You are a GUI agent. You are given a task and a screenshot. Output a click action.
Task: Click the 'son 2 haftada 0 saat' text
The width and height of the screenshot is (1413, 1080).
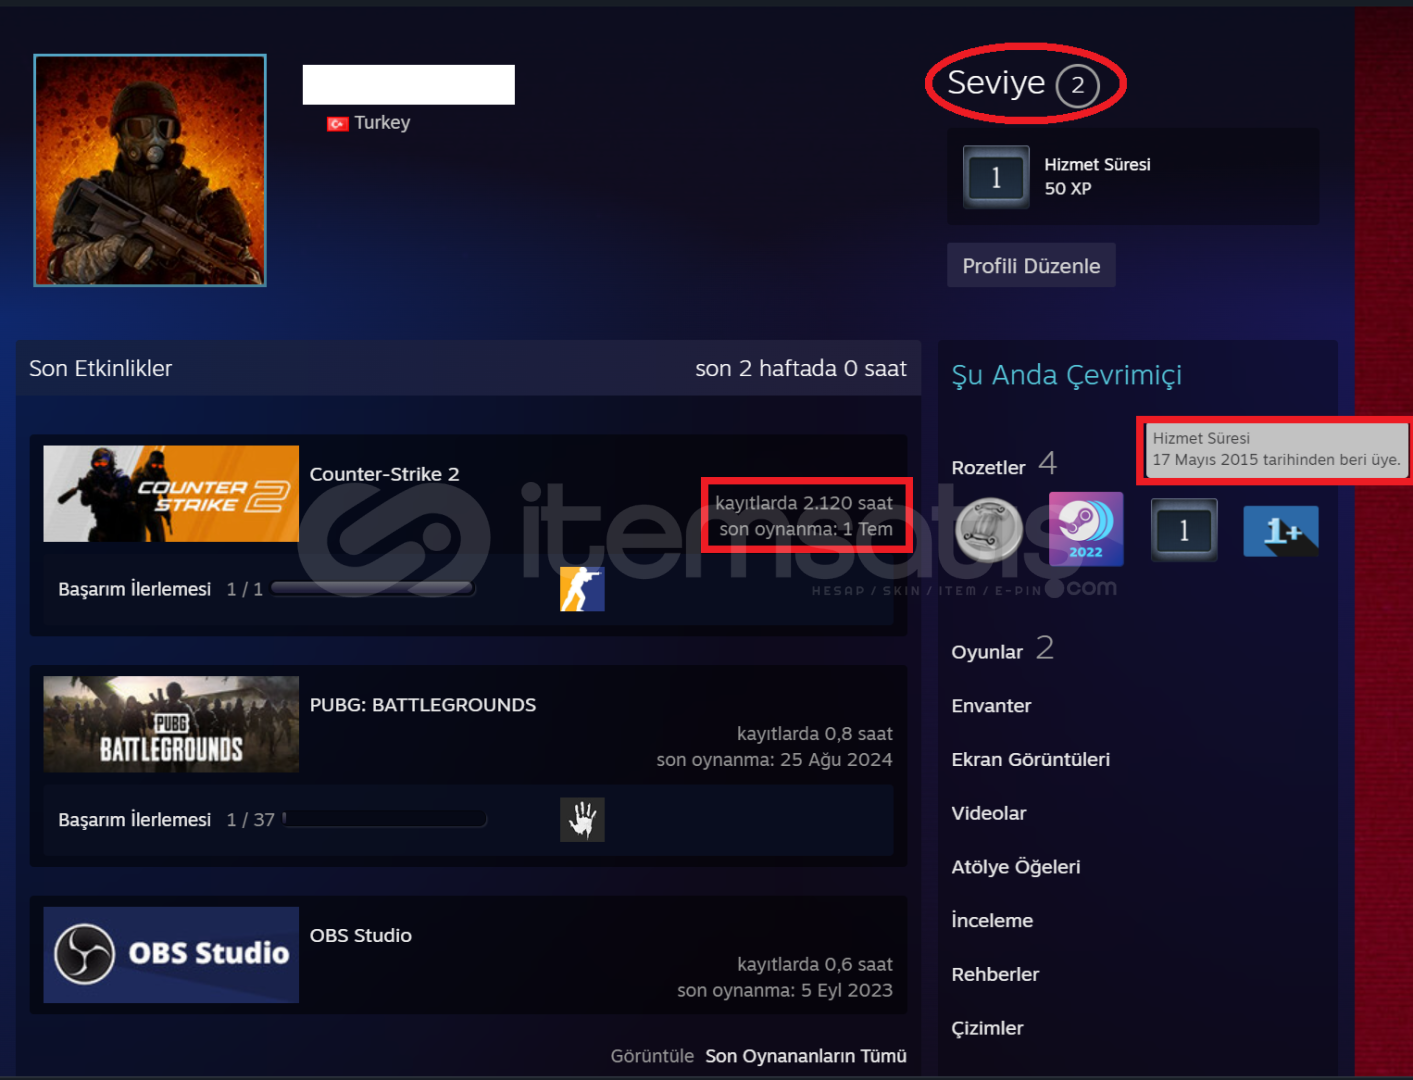tap(801, 369)
